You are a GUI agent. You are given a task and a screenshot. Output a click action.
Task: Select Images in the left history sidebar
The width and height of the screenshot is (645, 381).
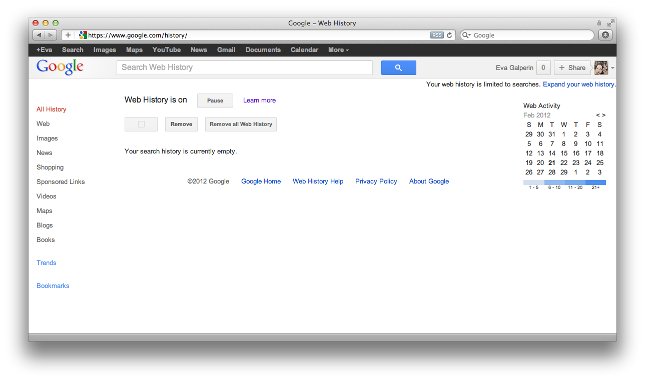pos(47,138)
